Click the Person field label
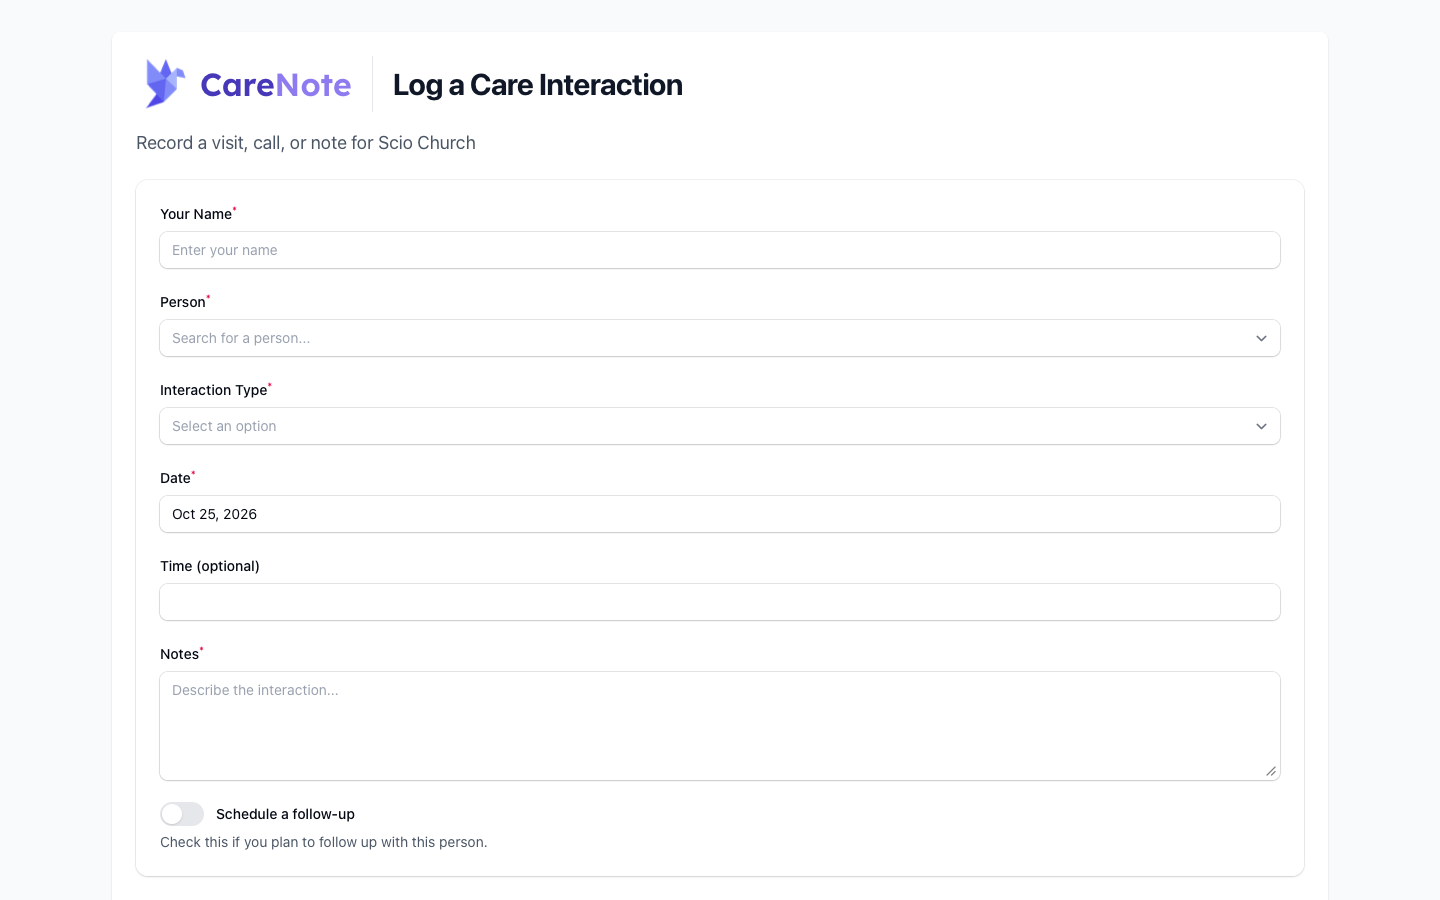The image size is (1440, 900). point(183,302)
